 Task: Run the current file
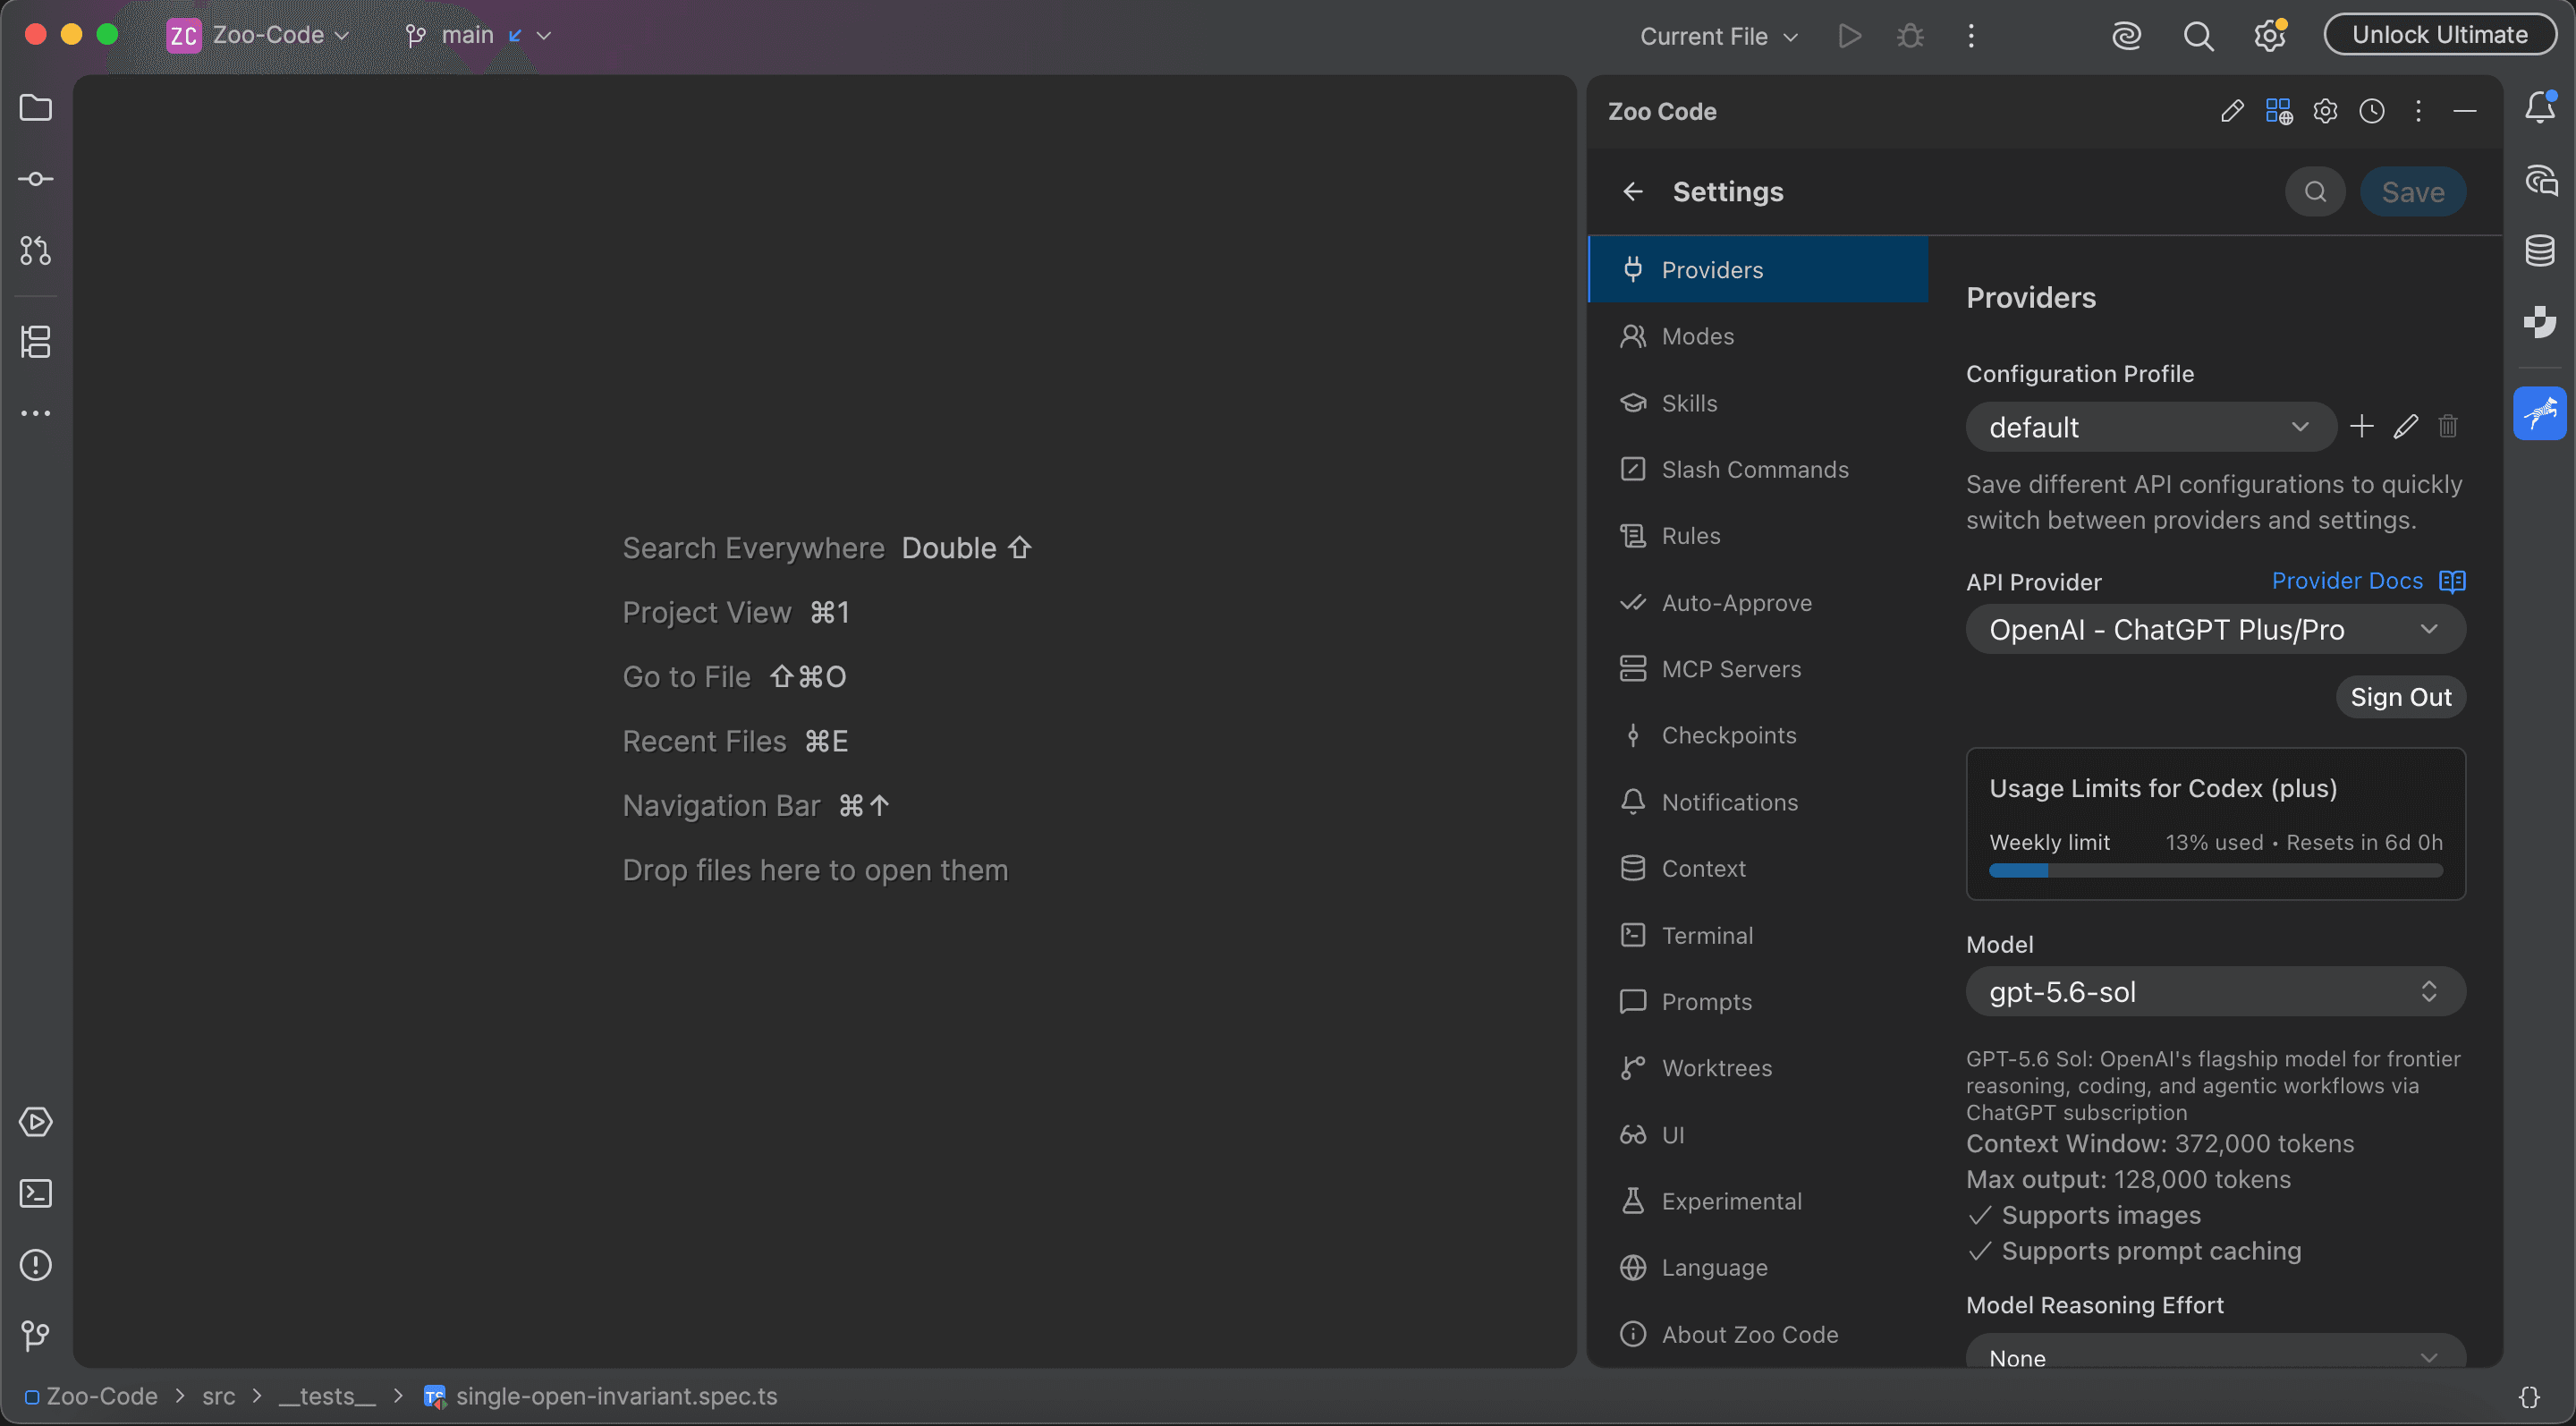pos(1850,36)
